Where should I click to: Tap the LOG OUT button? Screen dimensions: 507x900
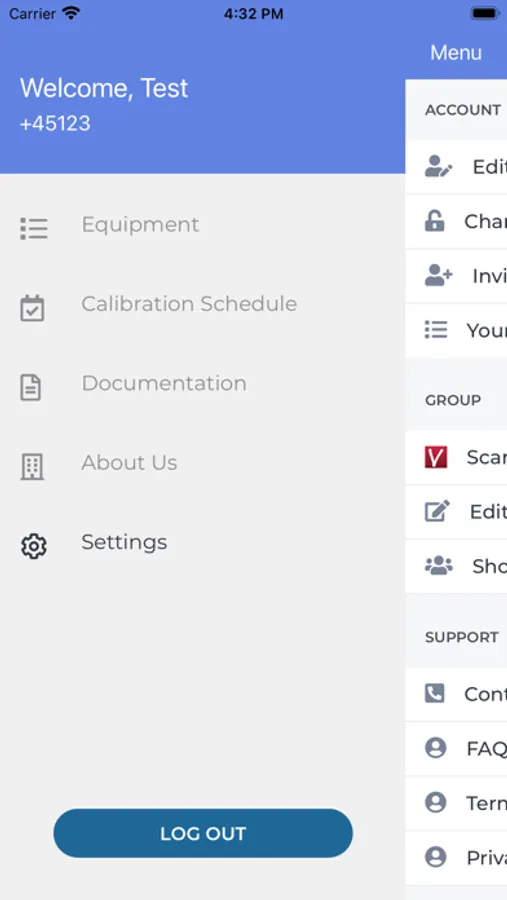(x=203, y=833)
